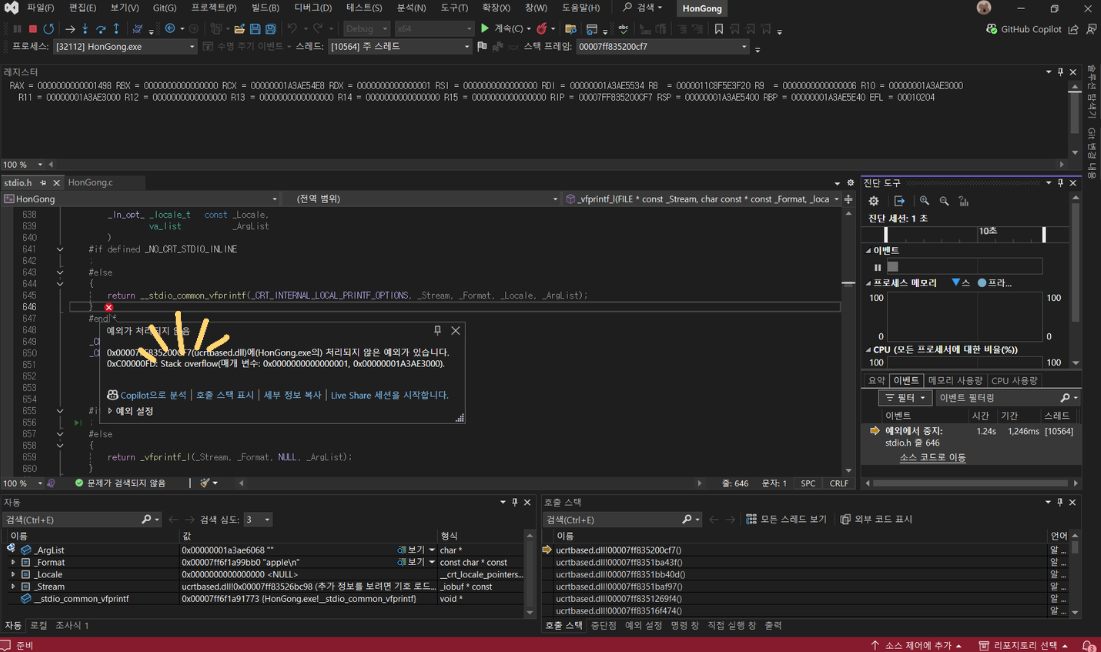Click Show External Code icon in Call Stack
Viewport: 1101px width, 652px height.
845,519
